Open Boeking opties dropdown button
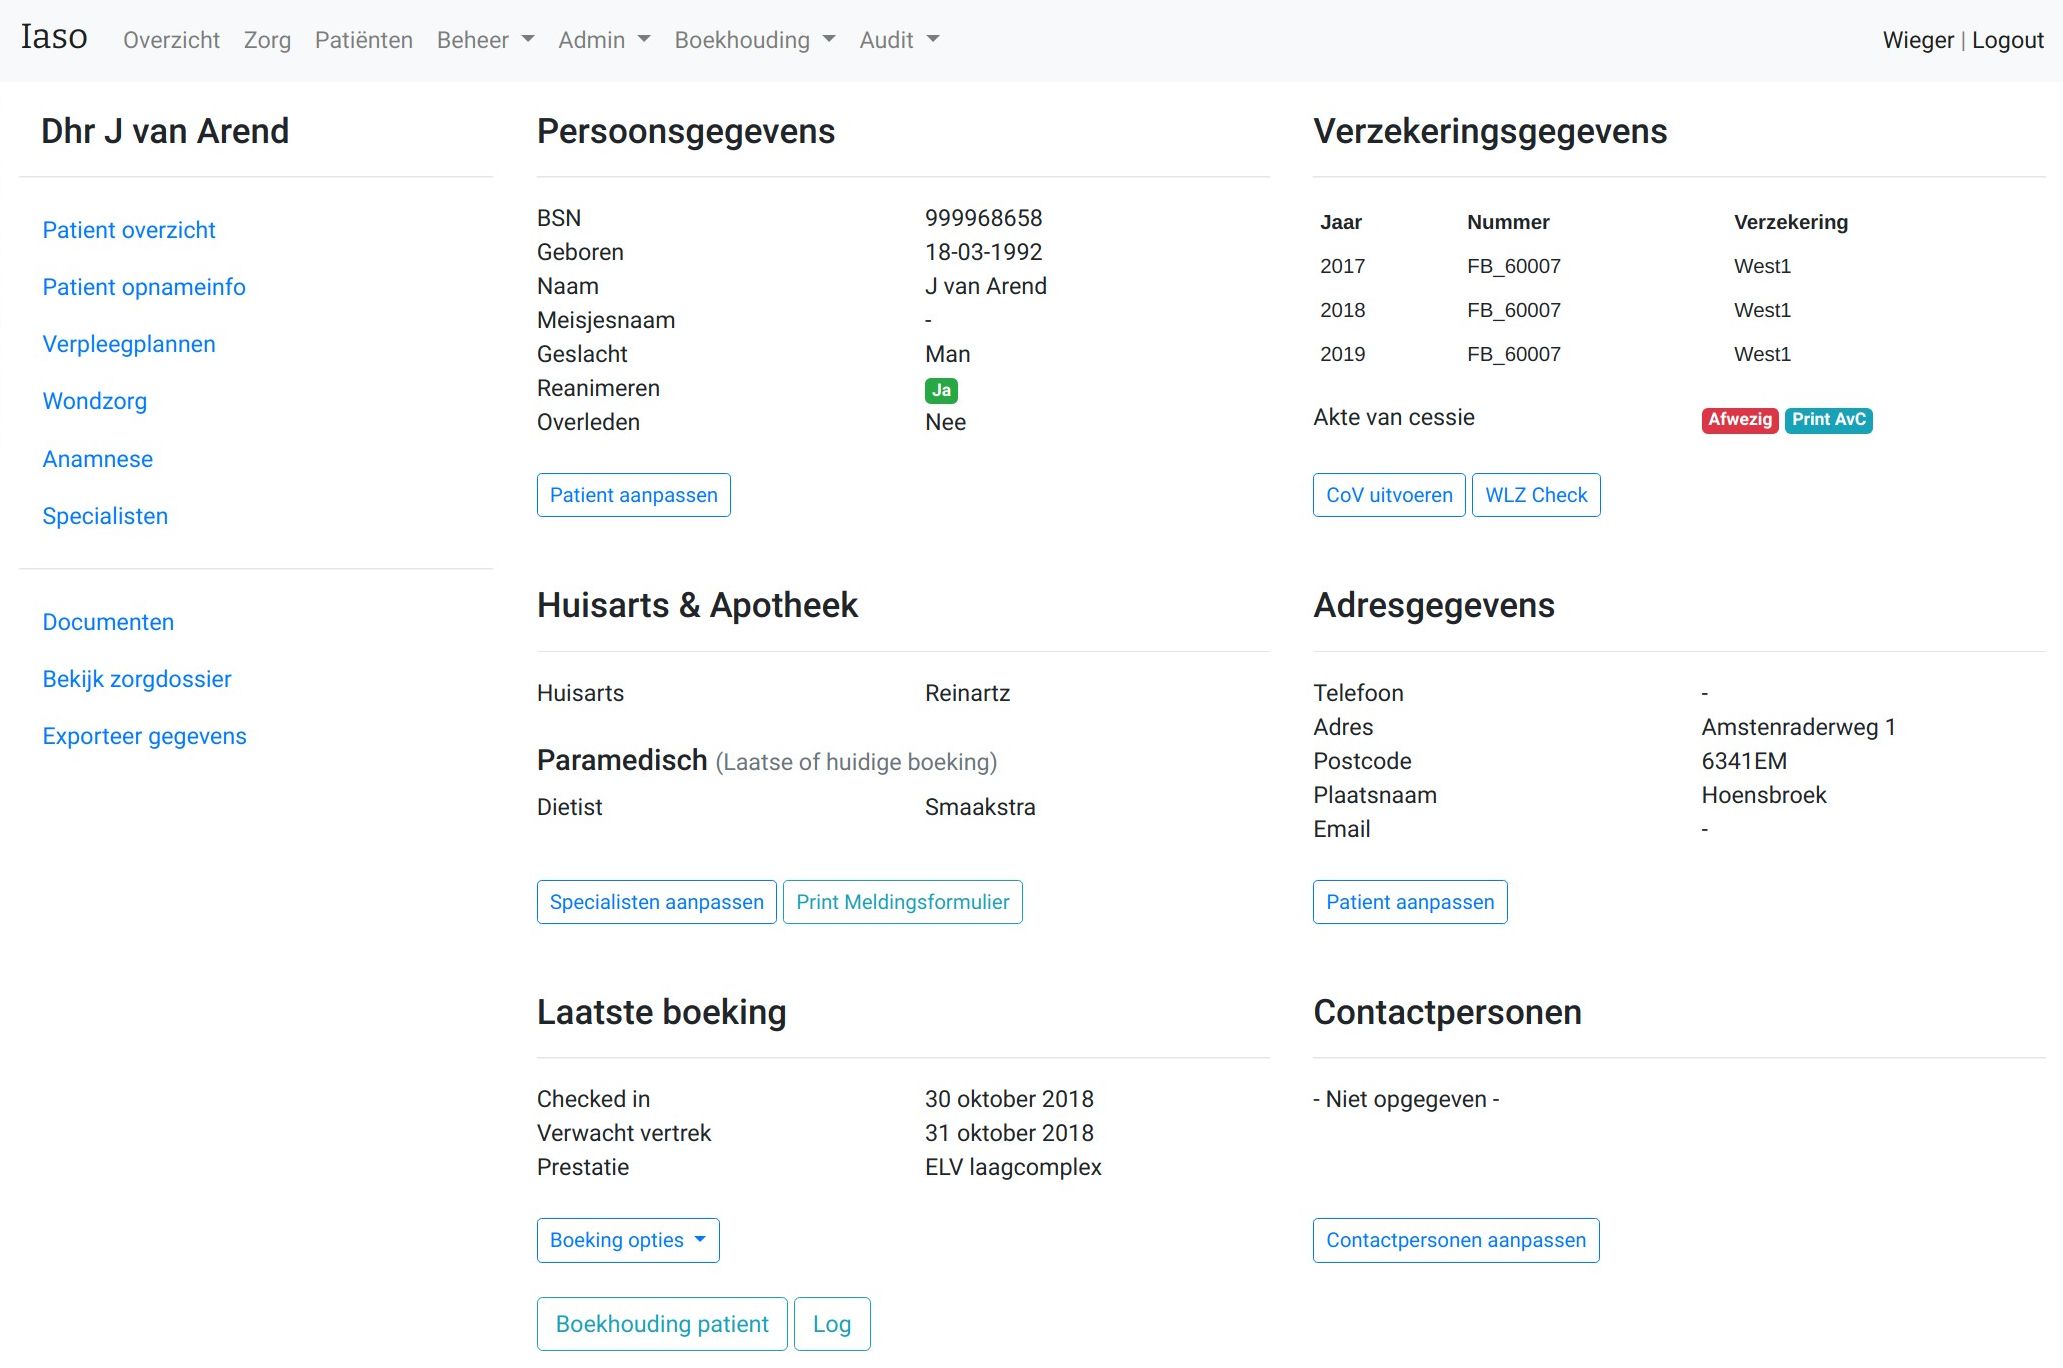The height and width of the screenshot is (1368, 2063). (x=627, y=1240)
